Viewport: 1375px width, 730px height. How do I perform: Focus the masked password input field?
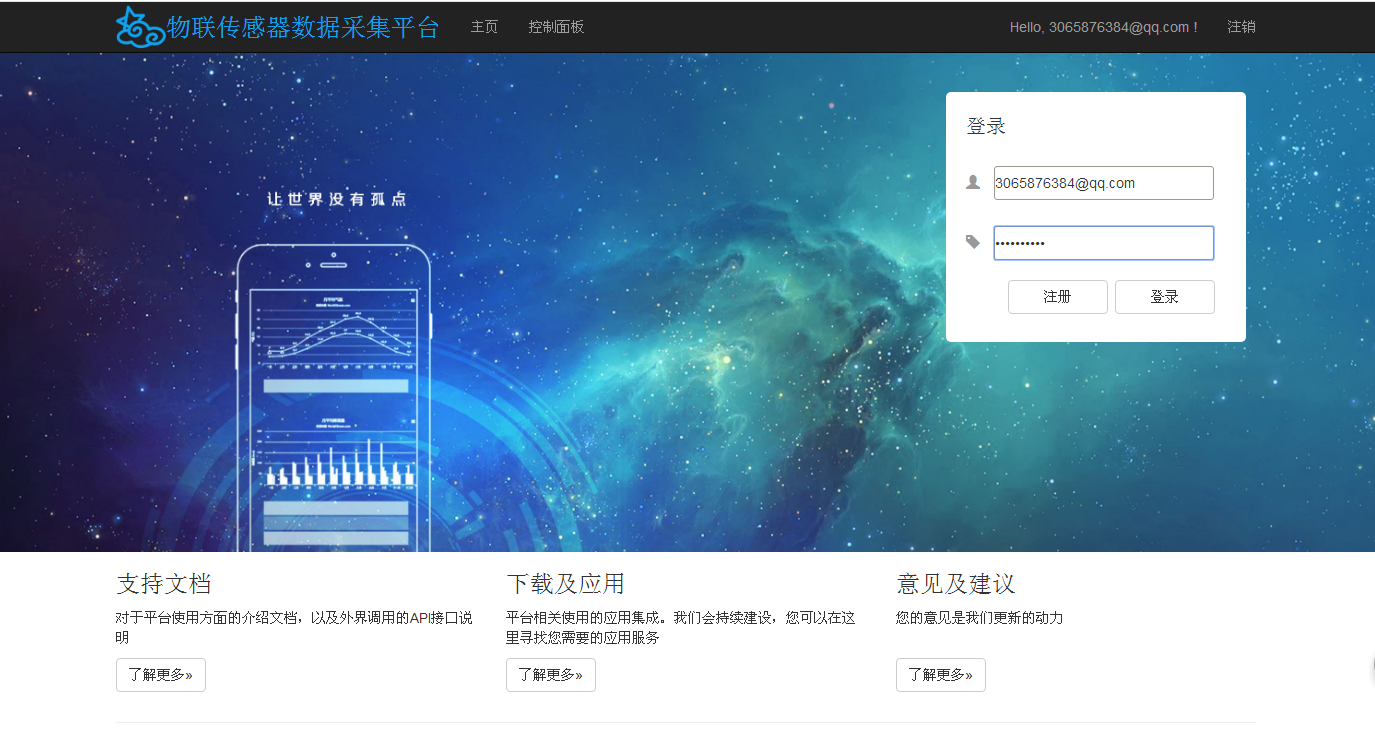1103,243
